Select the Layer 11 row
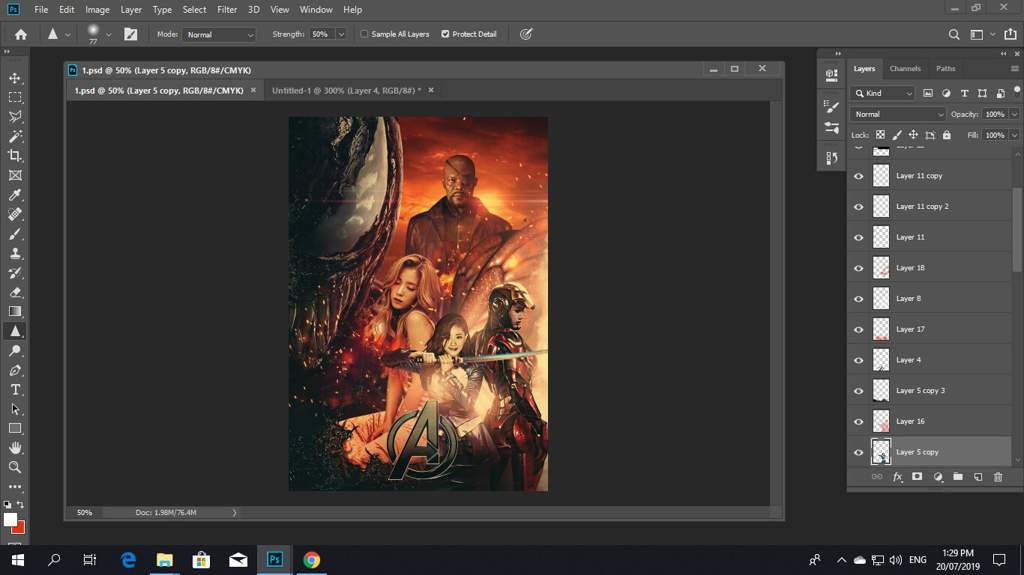Screen dimensions: 1024x575 pos(930,237)
